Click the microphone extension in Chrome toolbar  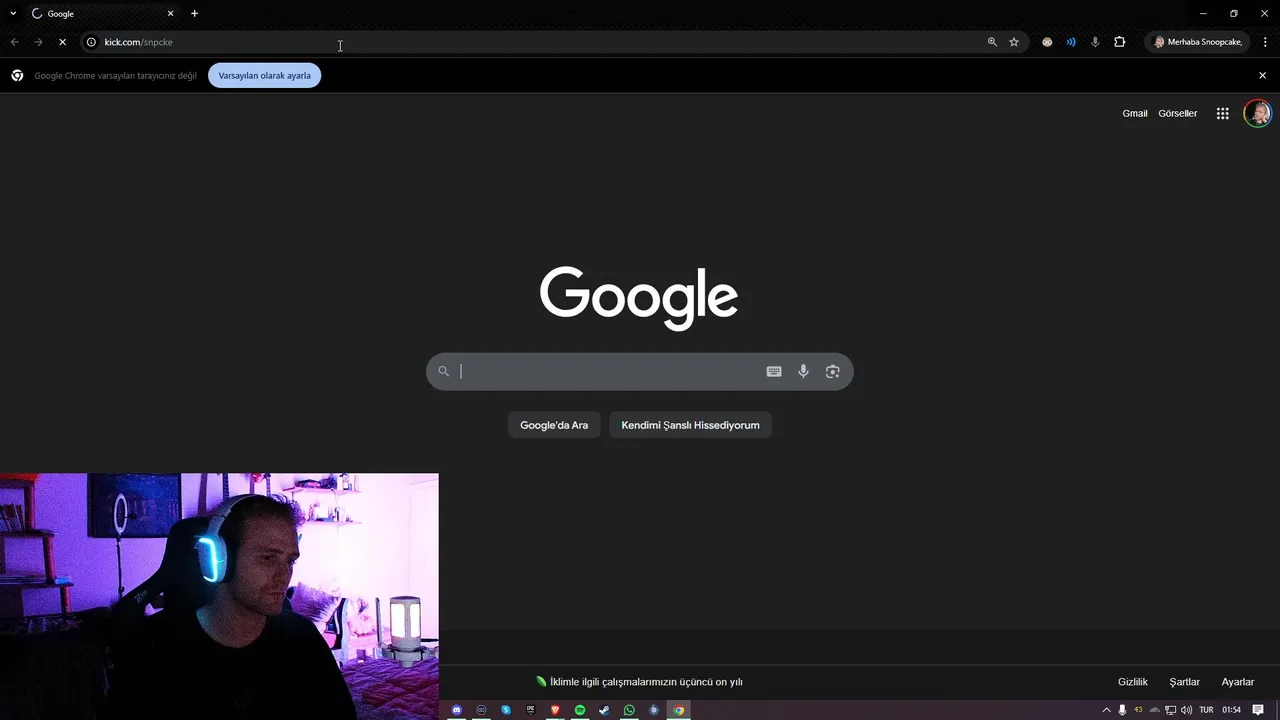1095,42
